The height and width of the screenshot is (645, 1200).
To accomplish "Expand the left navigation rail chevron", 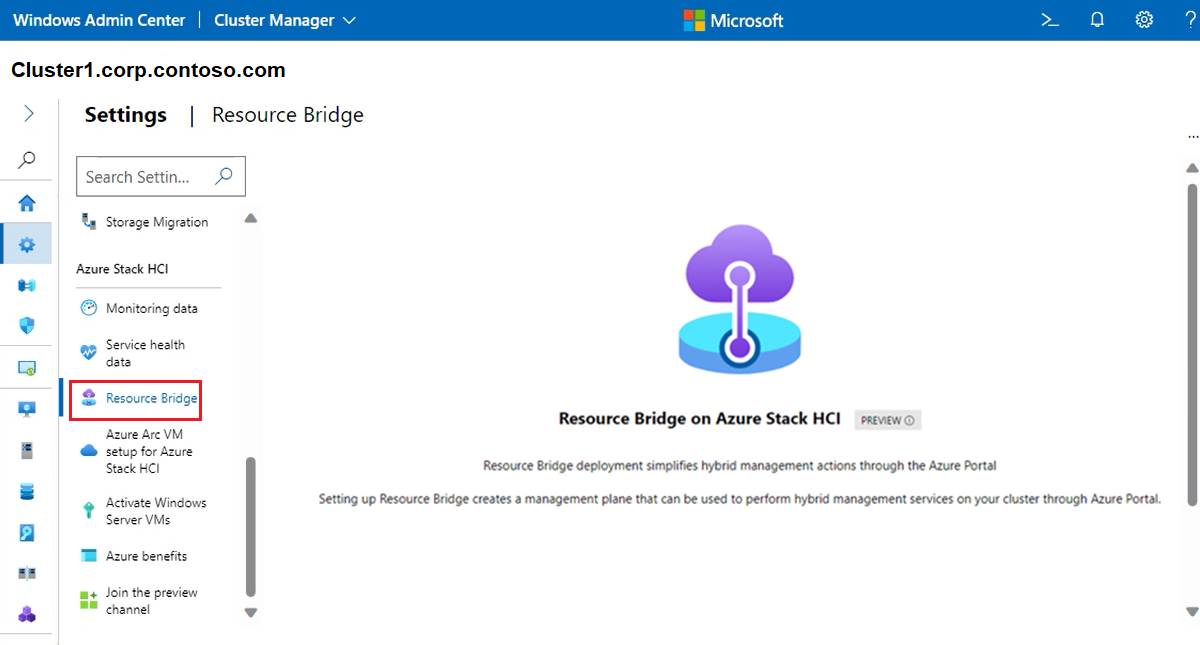I will 28,114.
